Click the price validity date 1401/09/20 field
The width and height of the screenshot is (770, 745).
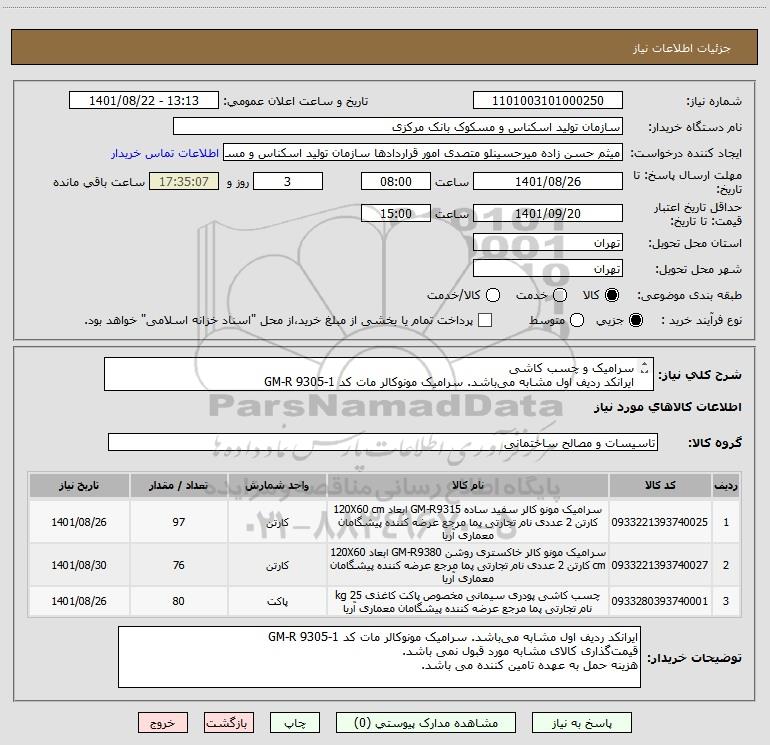tap(548, 213)
